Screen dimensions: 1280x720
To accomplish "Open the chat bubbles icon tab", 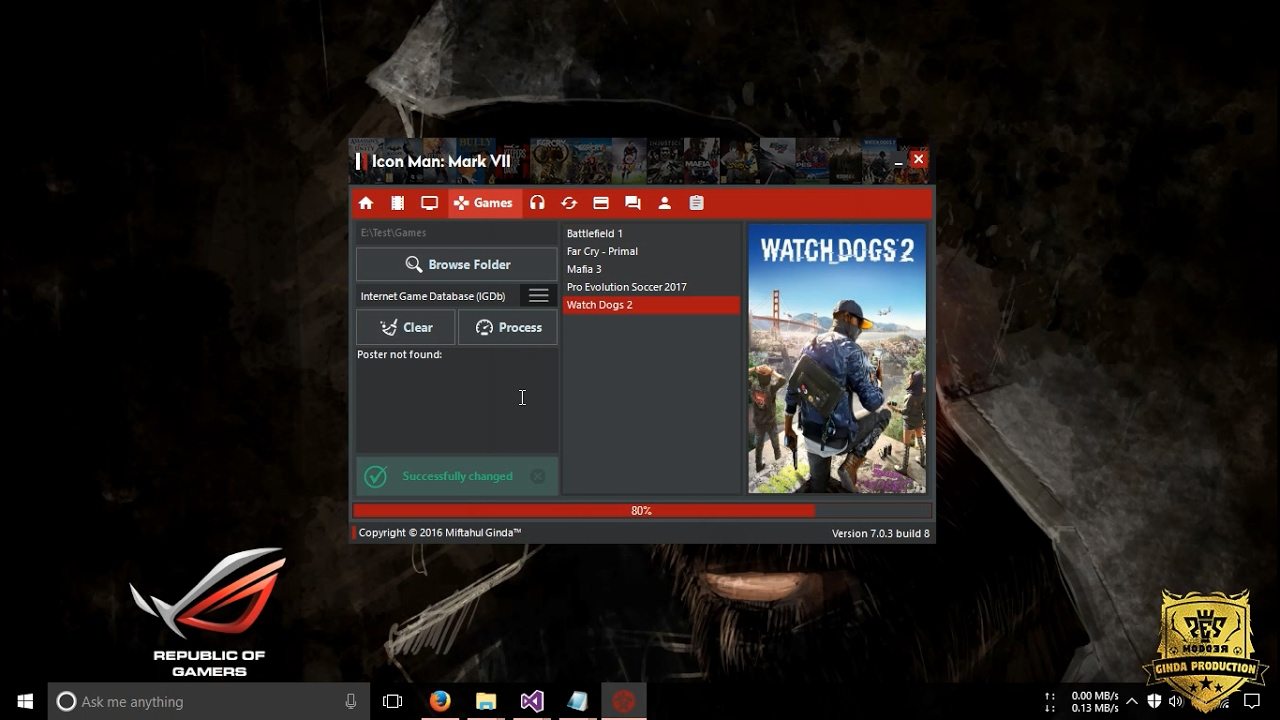I will tap(633, 203).
